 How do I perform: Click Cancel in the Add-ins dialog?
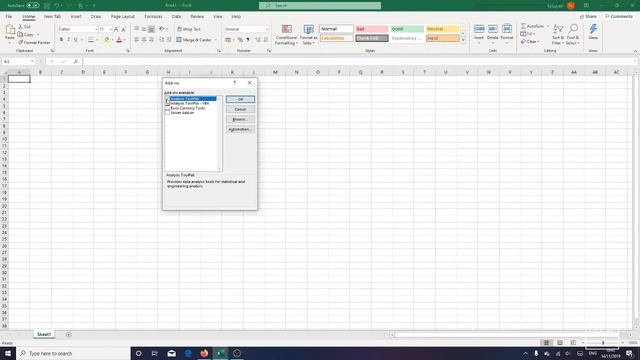tap(240, 109)
